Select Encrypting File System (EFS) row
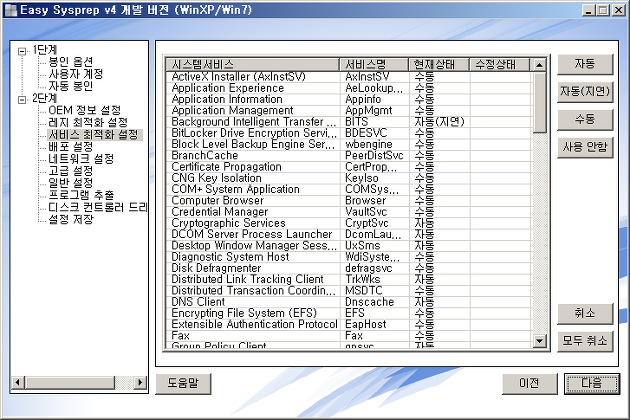630x420 pixels. (348, 313)
